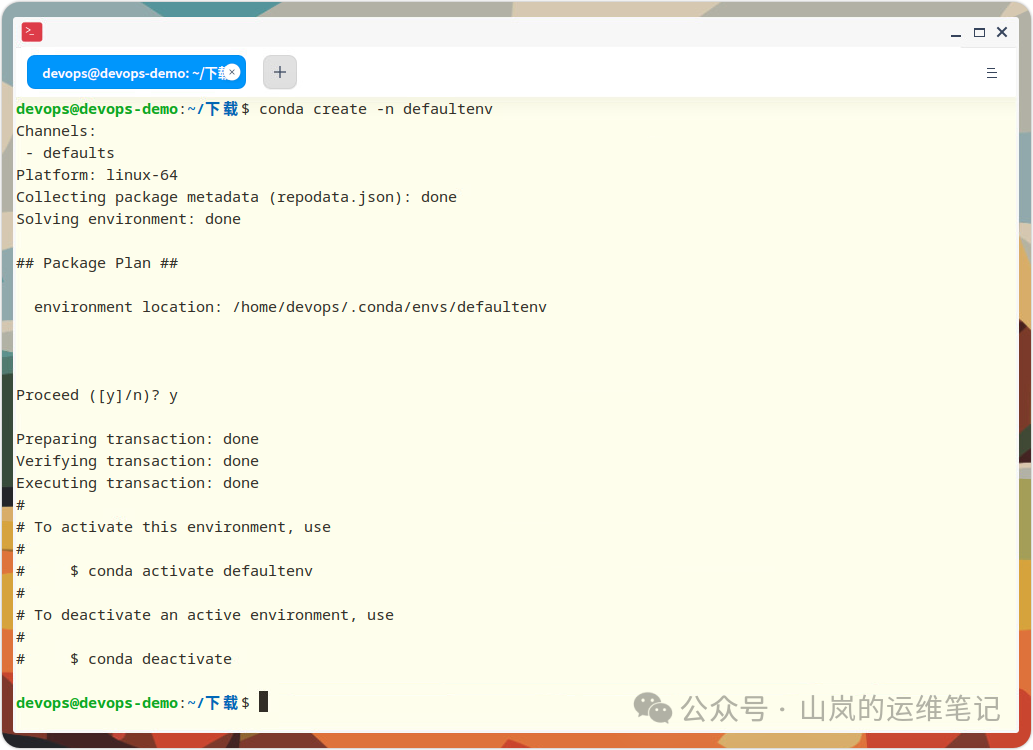Click the 'Solving environment: done' line
The image size is (1033, 750).
[x=128, y=219]
